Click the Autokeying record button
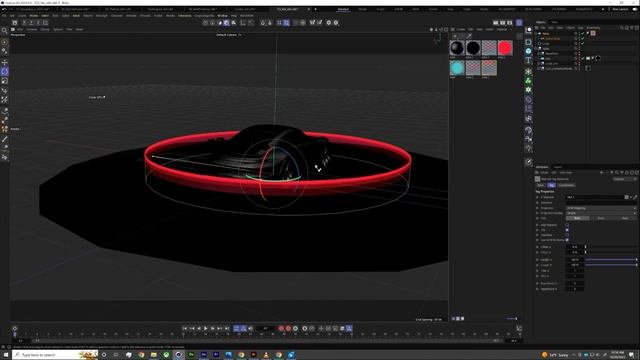 coord(288,328)
